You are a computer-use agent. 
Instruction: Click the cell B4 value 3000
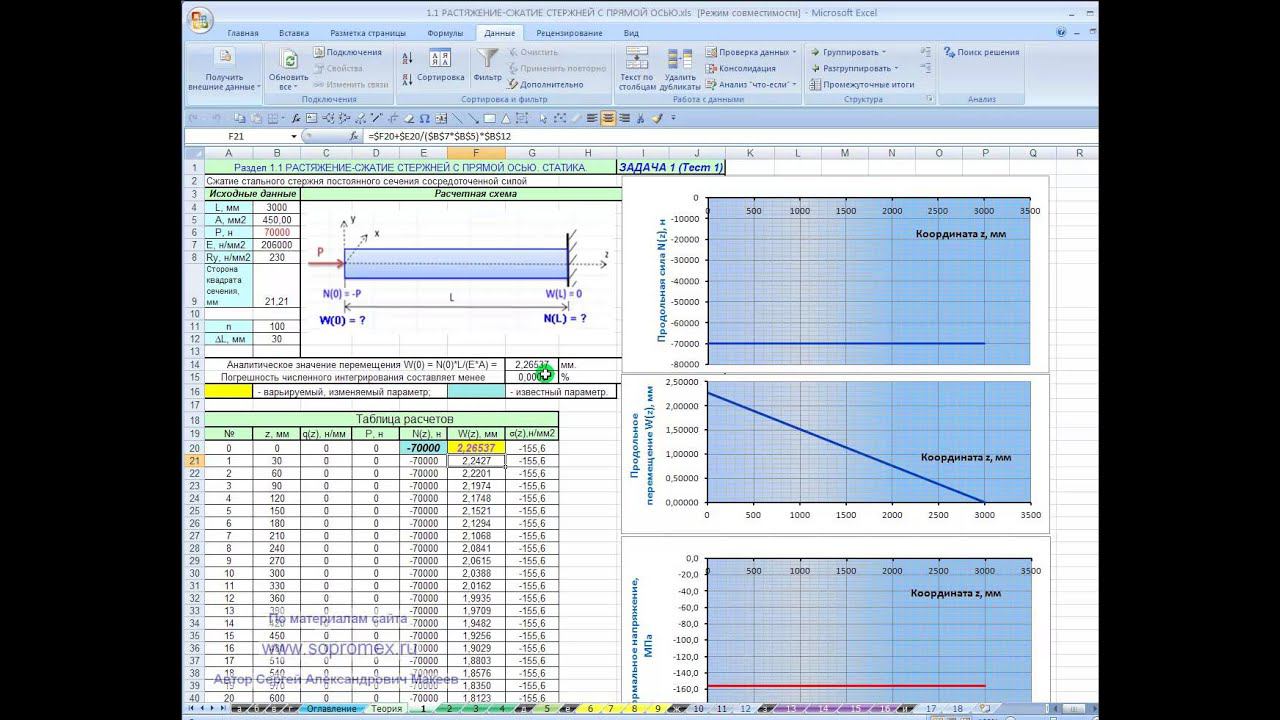(x=277, y=207)
